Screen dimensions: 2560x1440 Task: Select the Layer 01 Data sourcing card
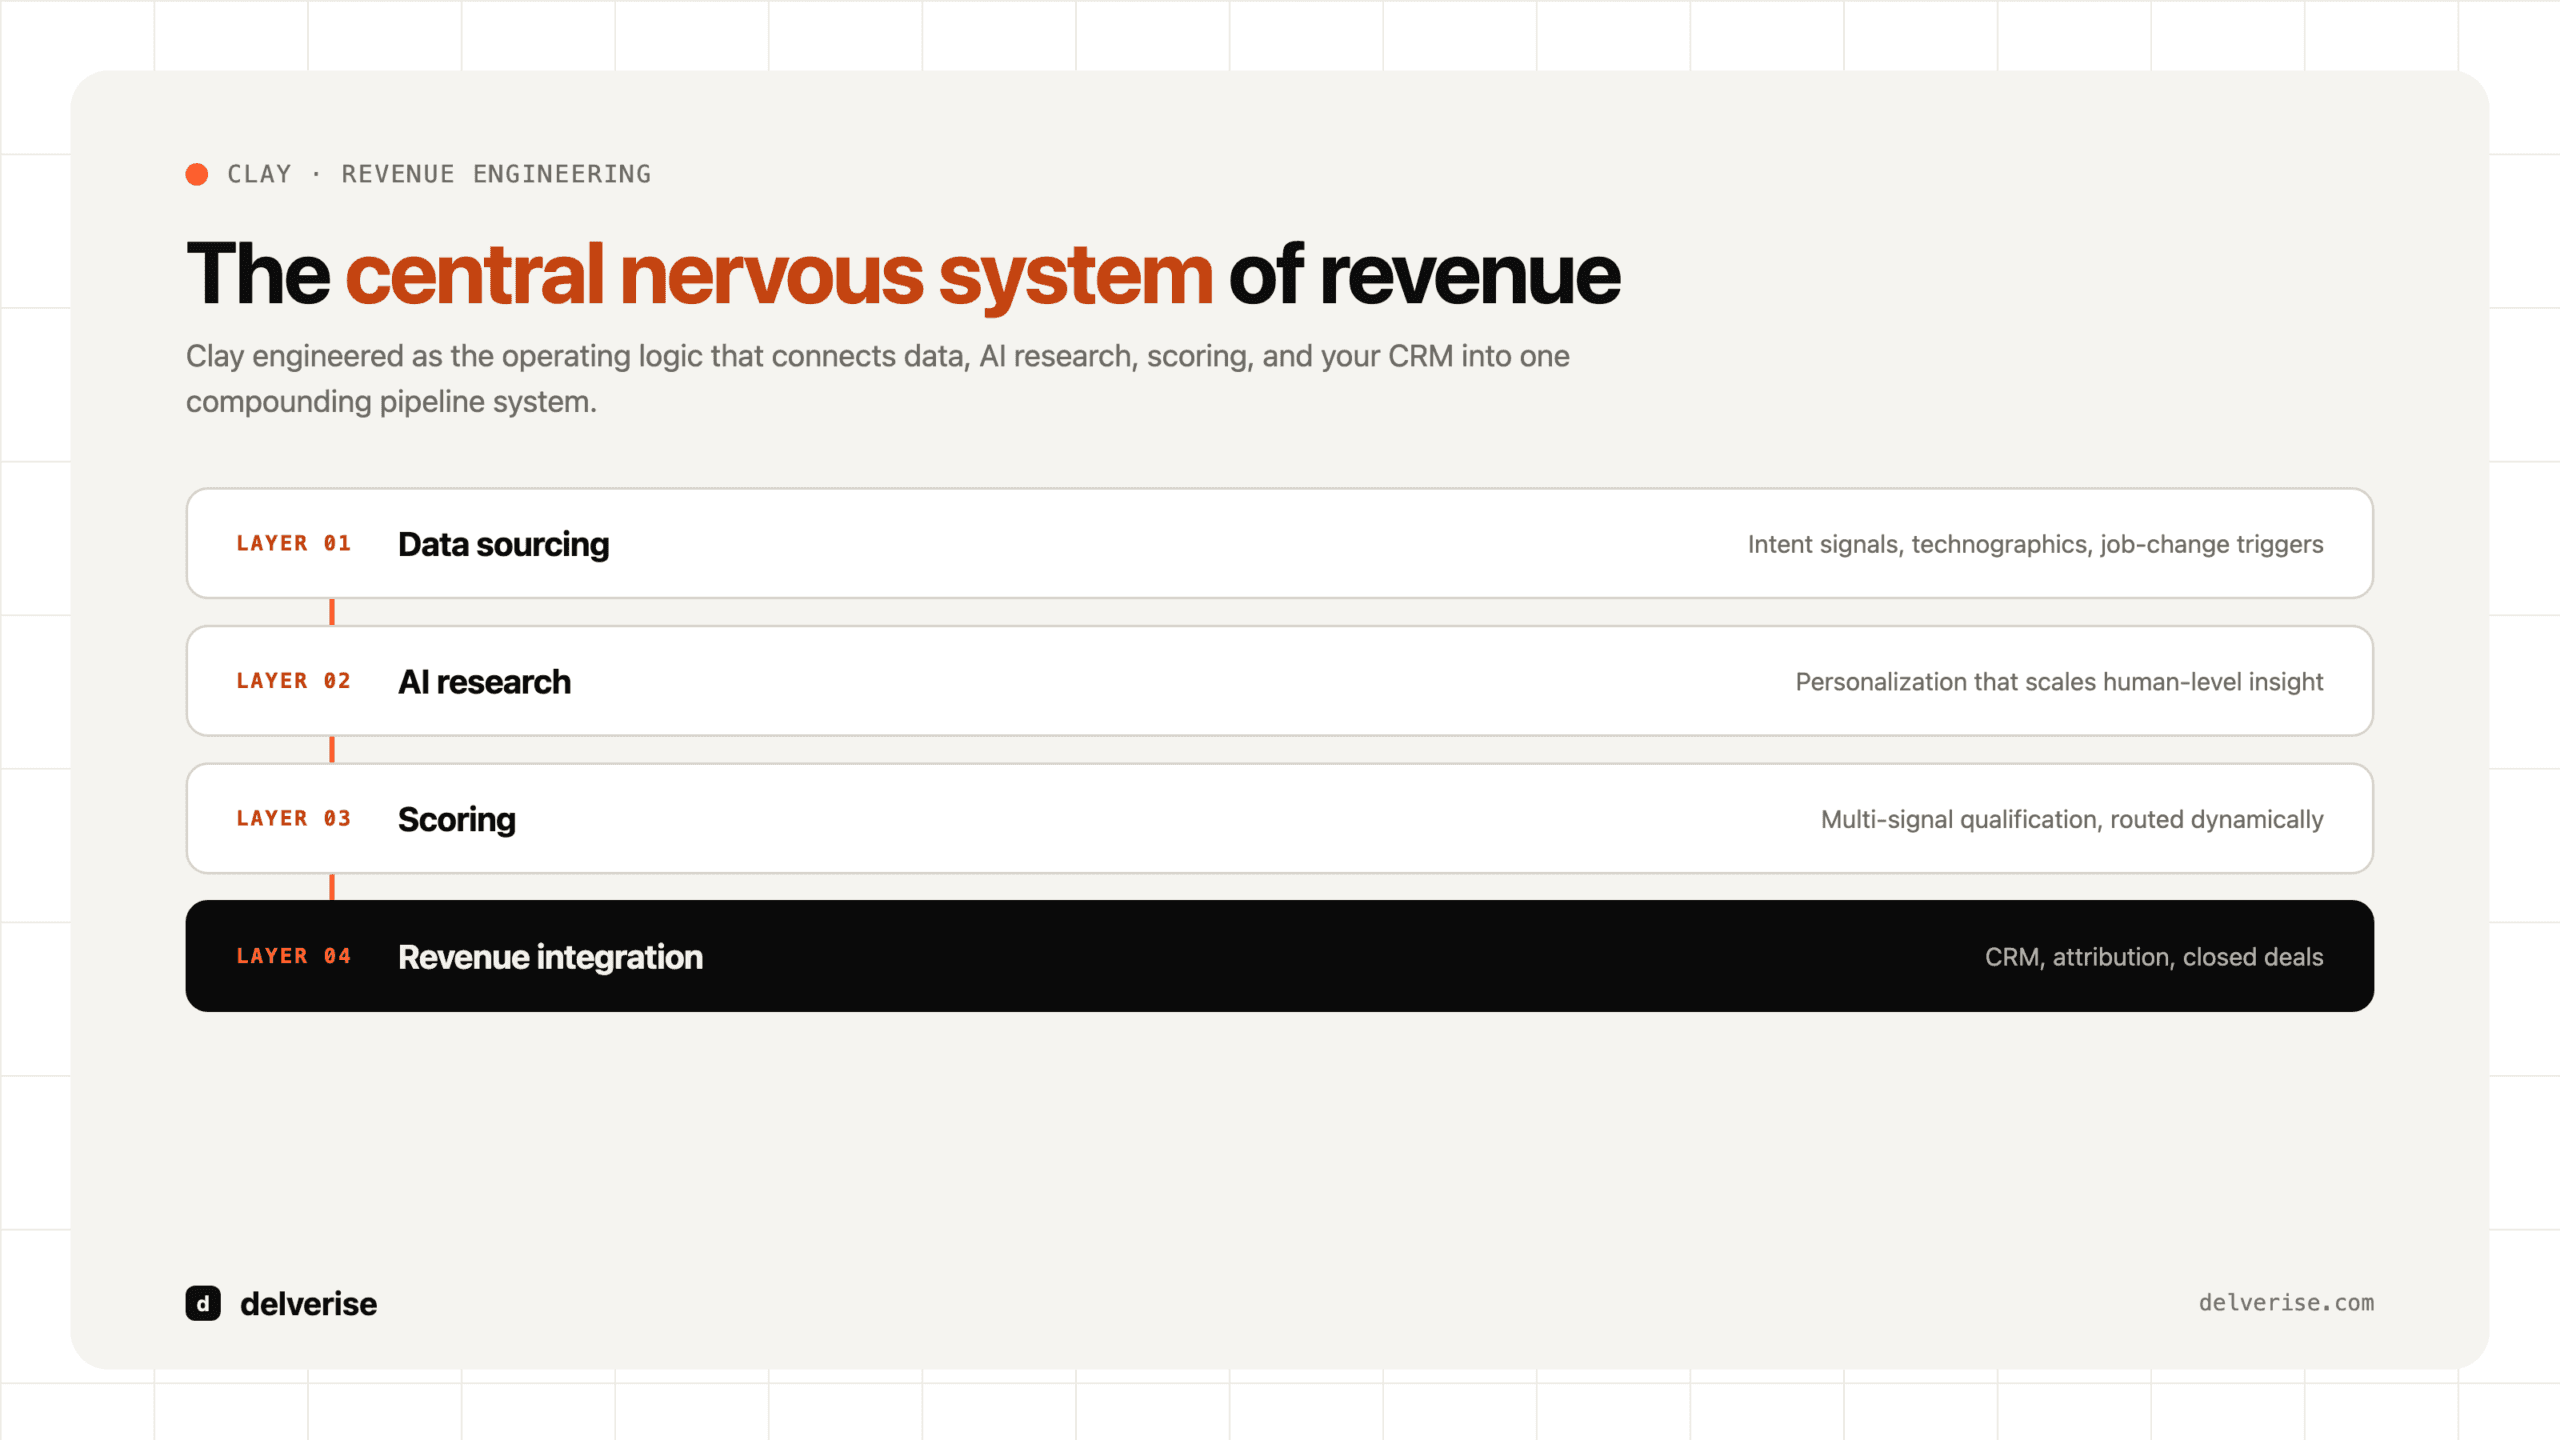click(1280, 543)
